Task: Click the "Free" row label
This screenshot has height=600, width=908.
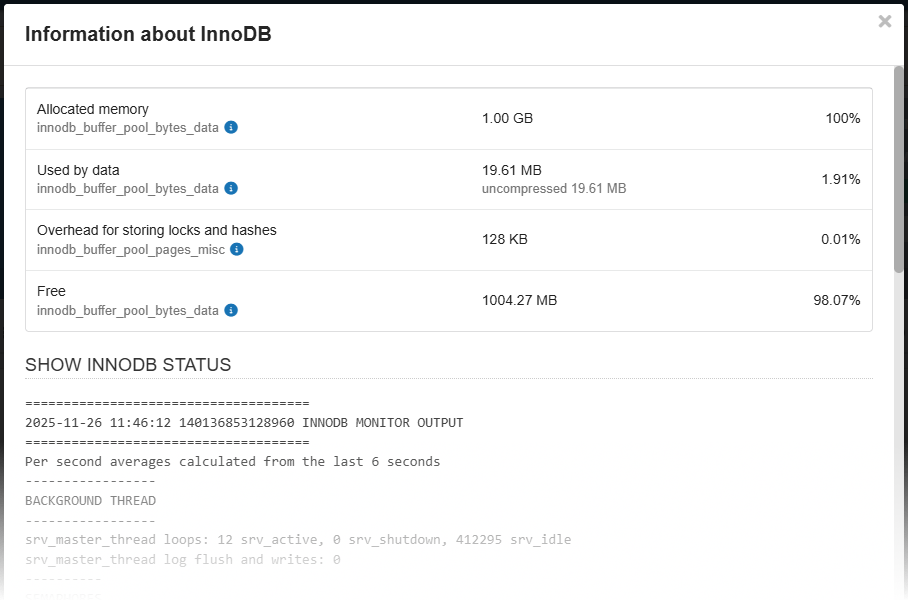Action: (x=51, y=291)
